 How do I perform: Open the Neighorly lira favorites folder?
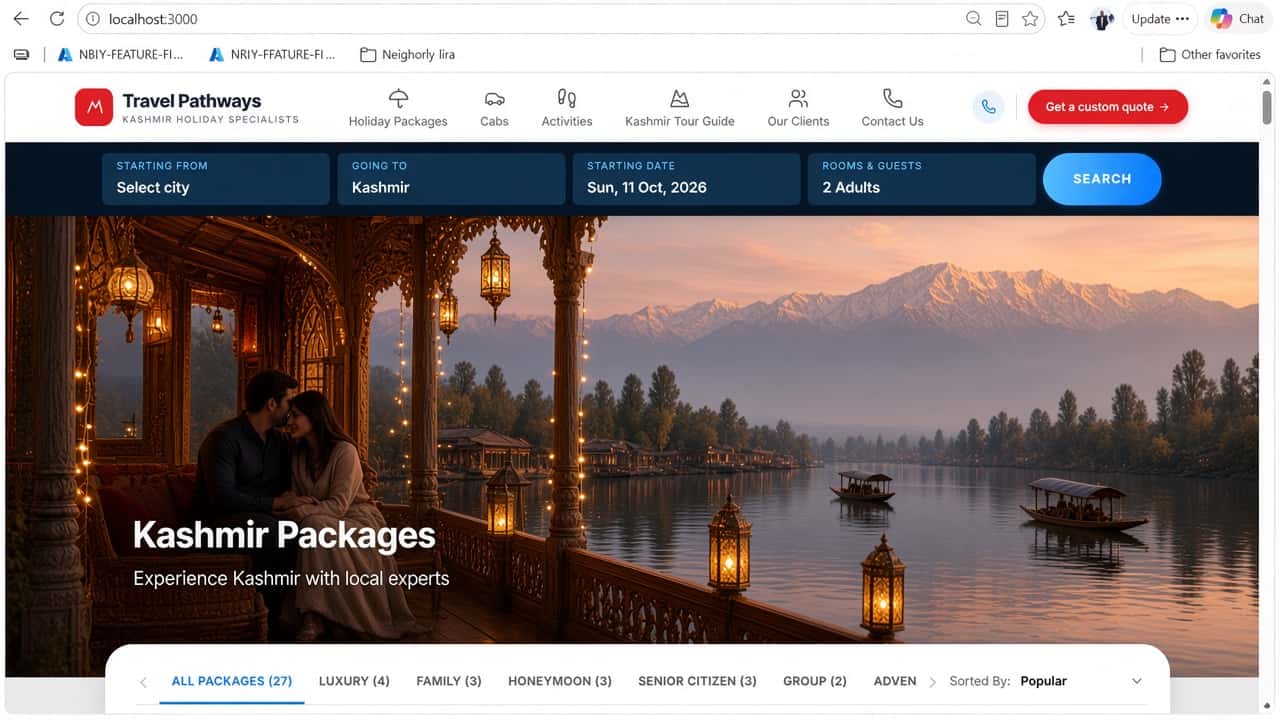click(407, 55)
